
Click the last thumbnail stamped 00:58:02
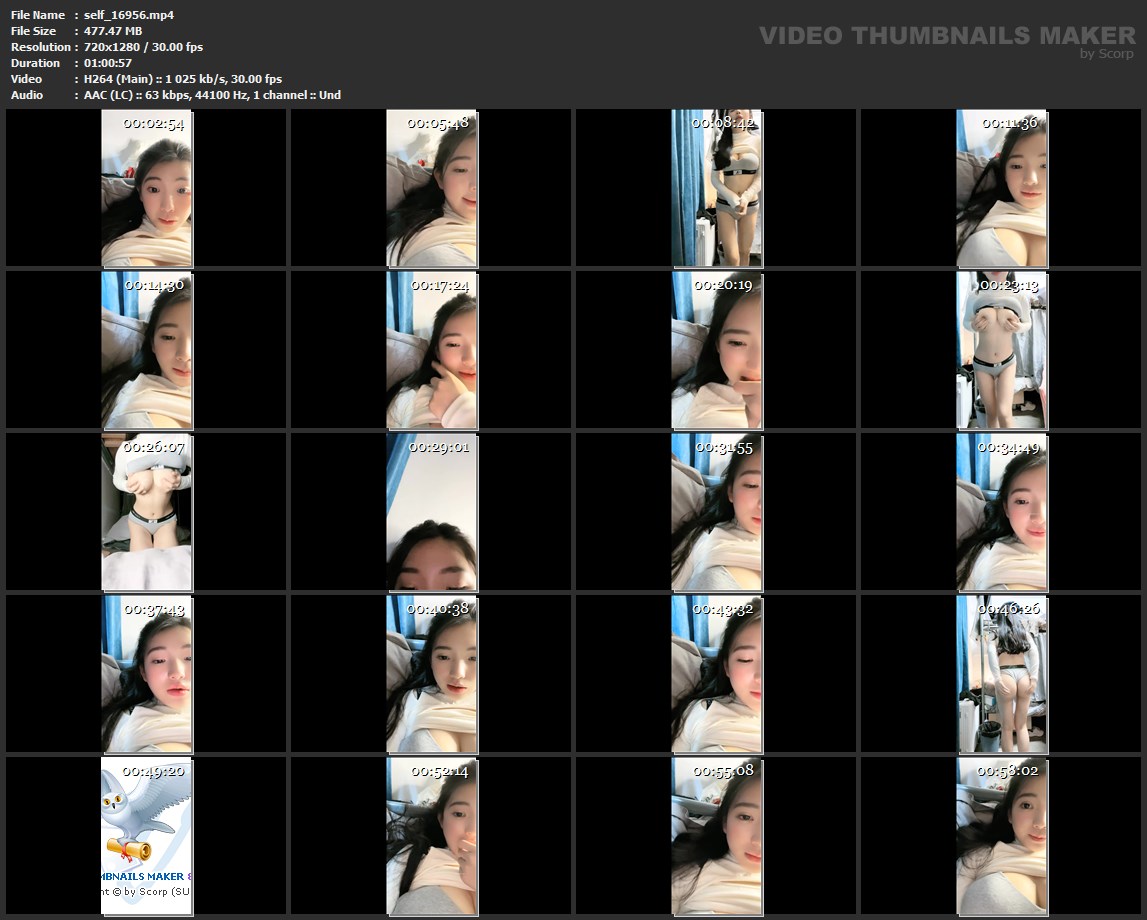[1001, 835]
